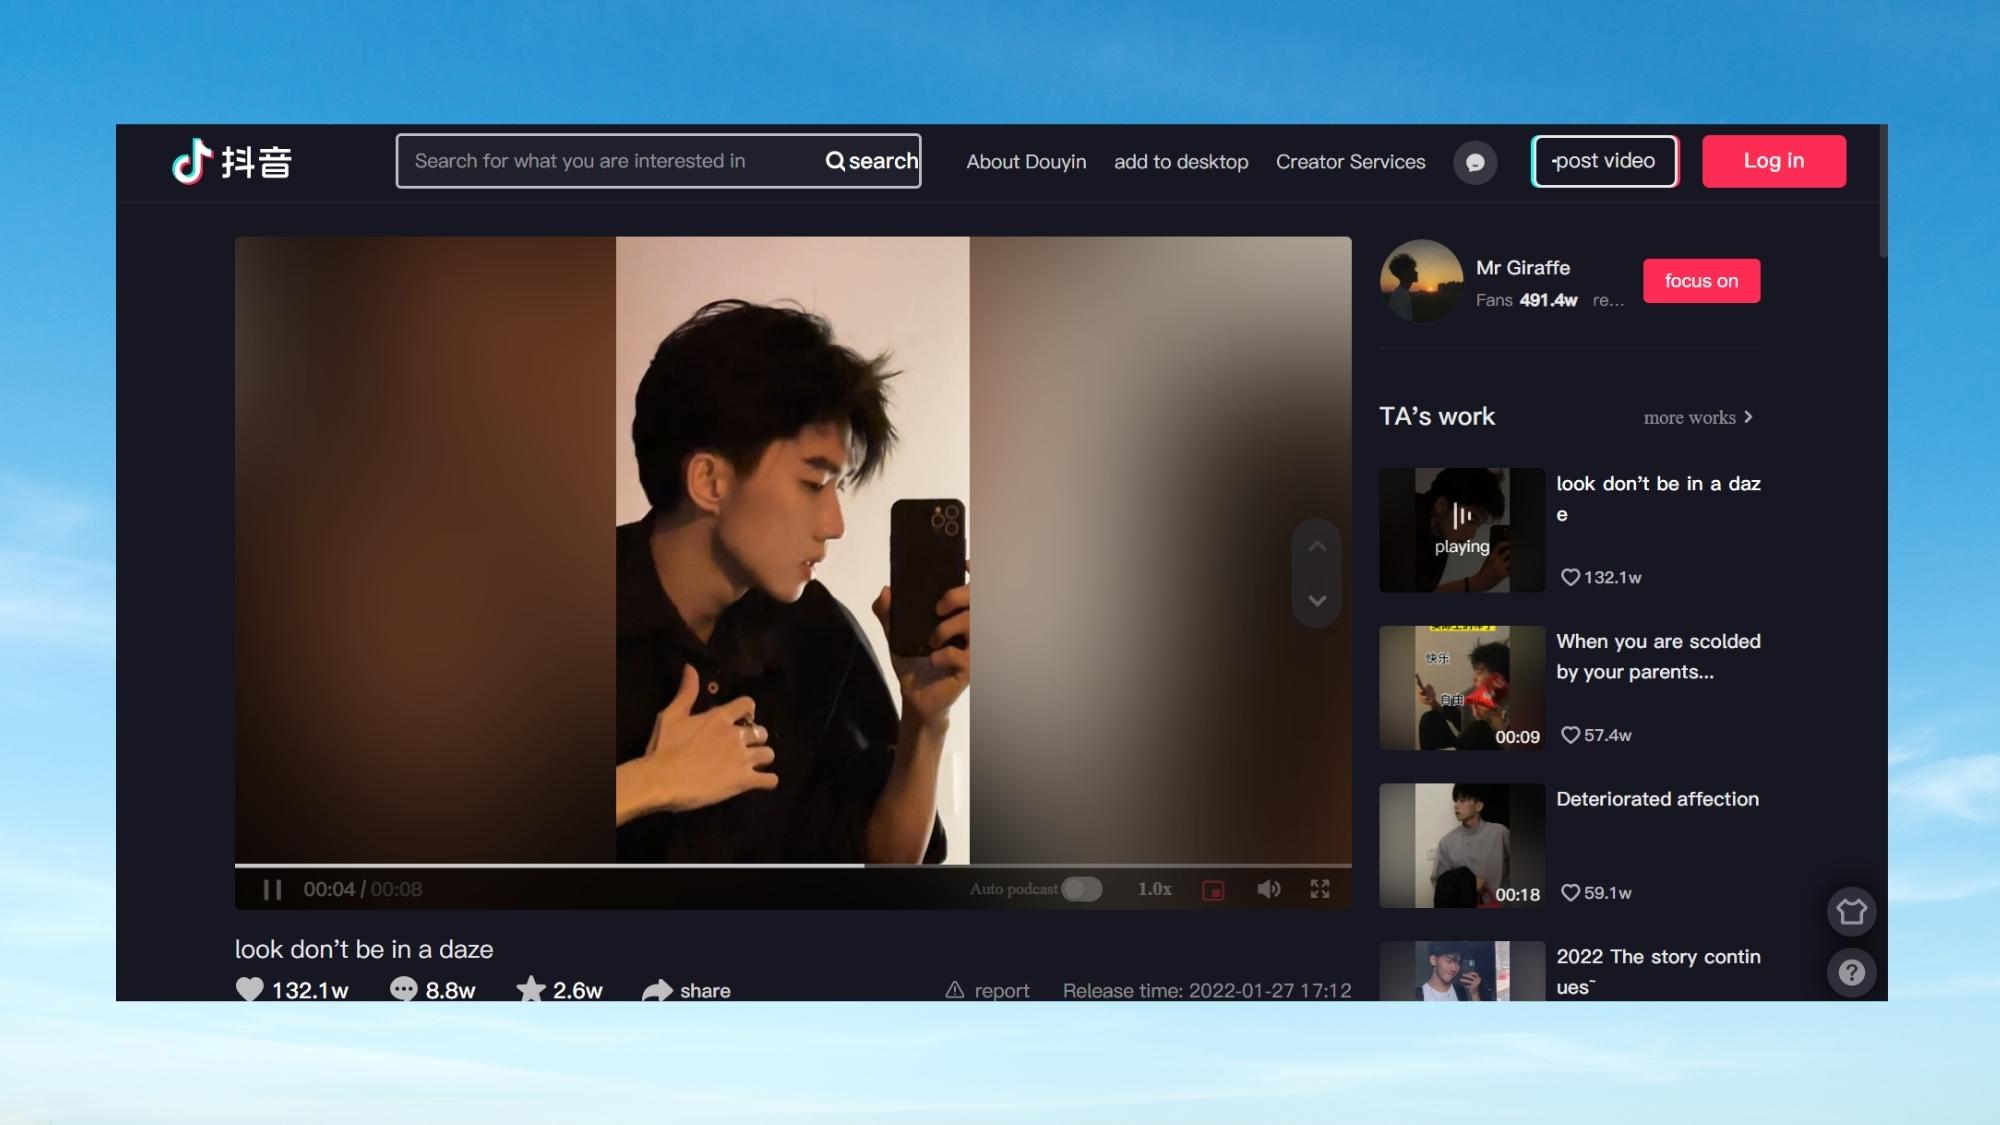Like the video via heart icon
The height and width of the screenshot is (1125, 2000).
click(250, 989)
